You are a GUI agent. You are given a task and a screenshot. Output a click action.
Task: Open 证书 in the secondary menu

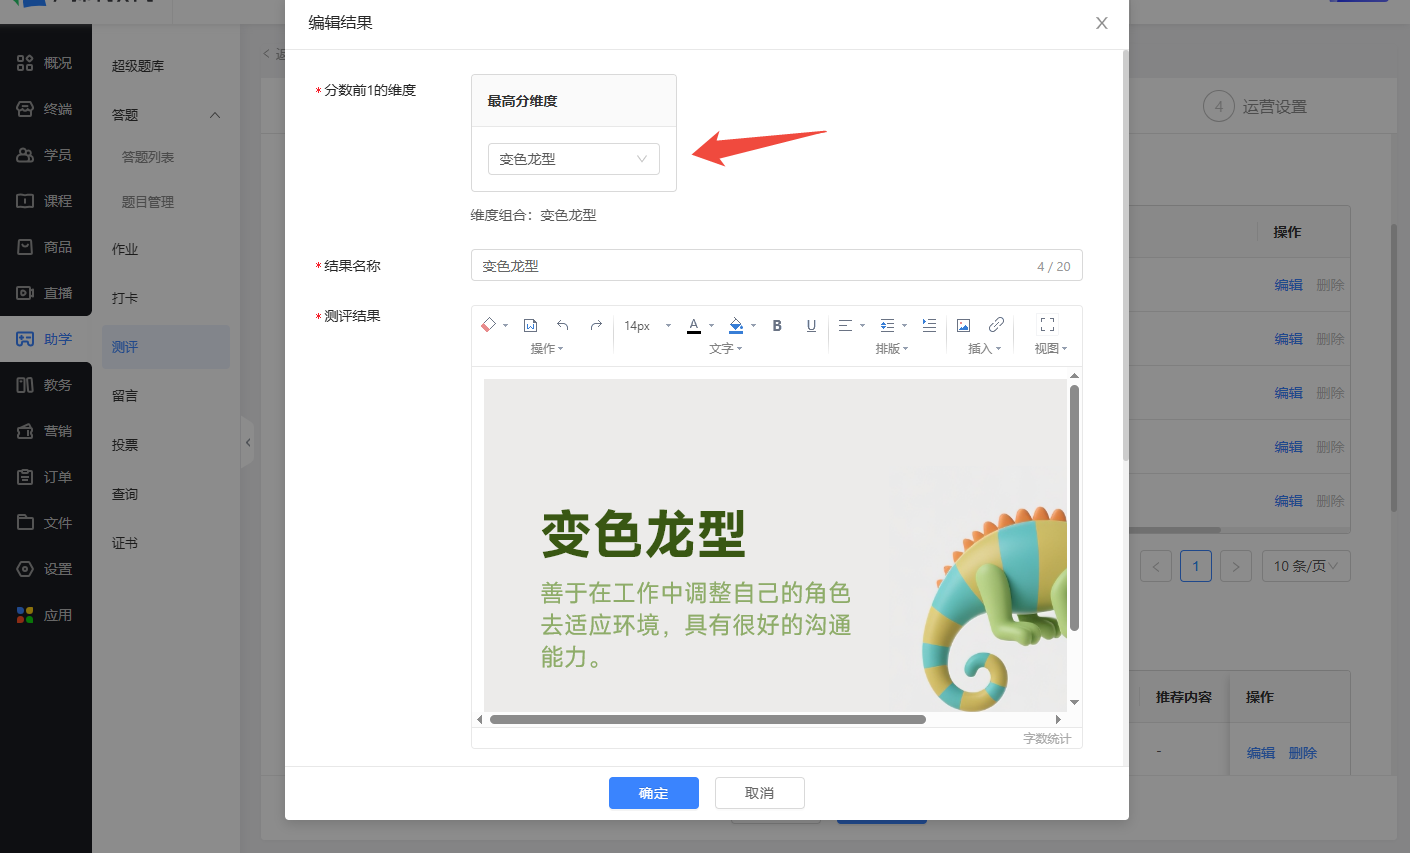pos(125,543)
